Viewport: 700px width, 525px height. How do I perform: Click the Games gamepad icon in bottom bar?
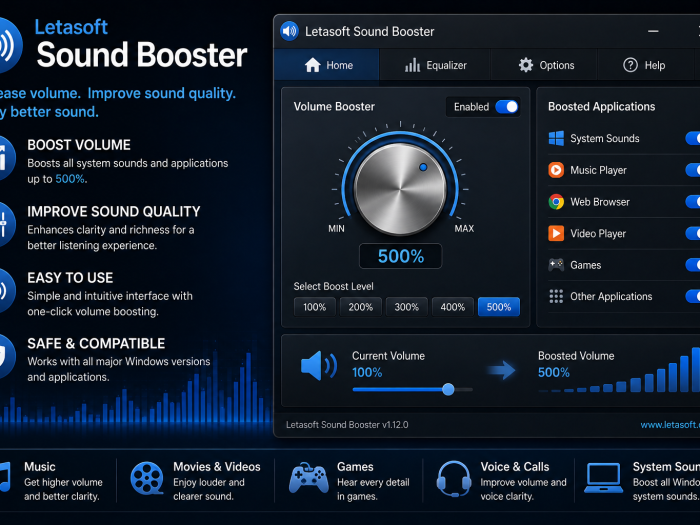click(x=308, y=478)
